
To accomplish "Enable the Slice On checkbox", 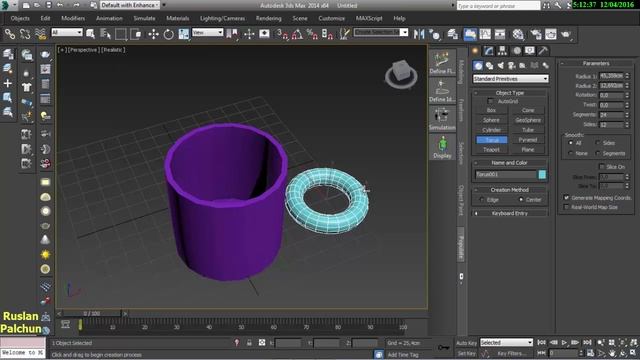I will pos(602,167).
